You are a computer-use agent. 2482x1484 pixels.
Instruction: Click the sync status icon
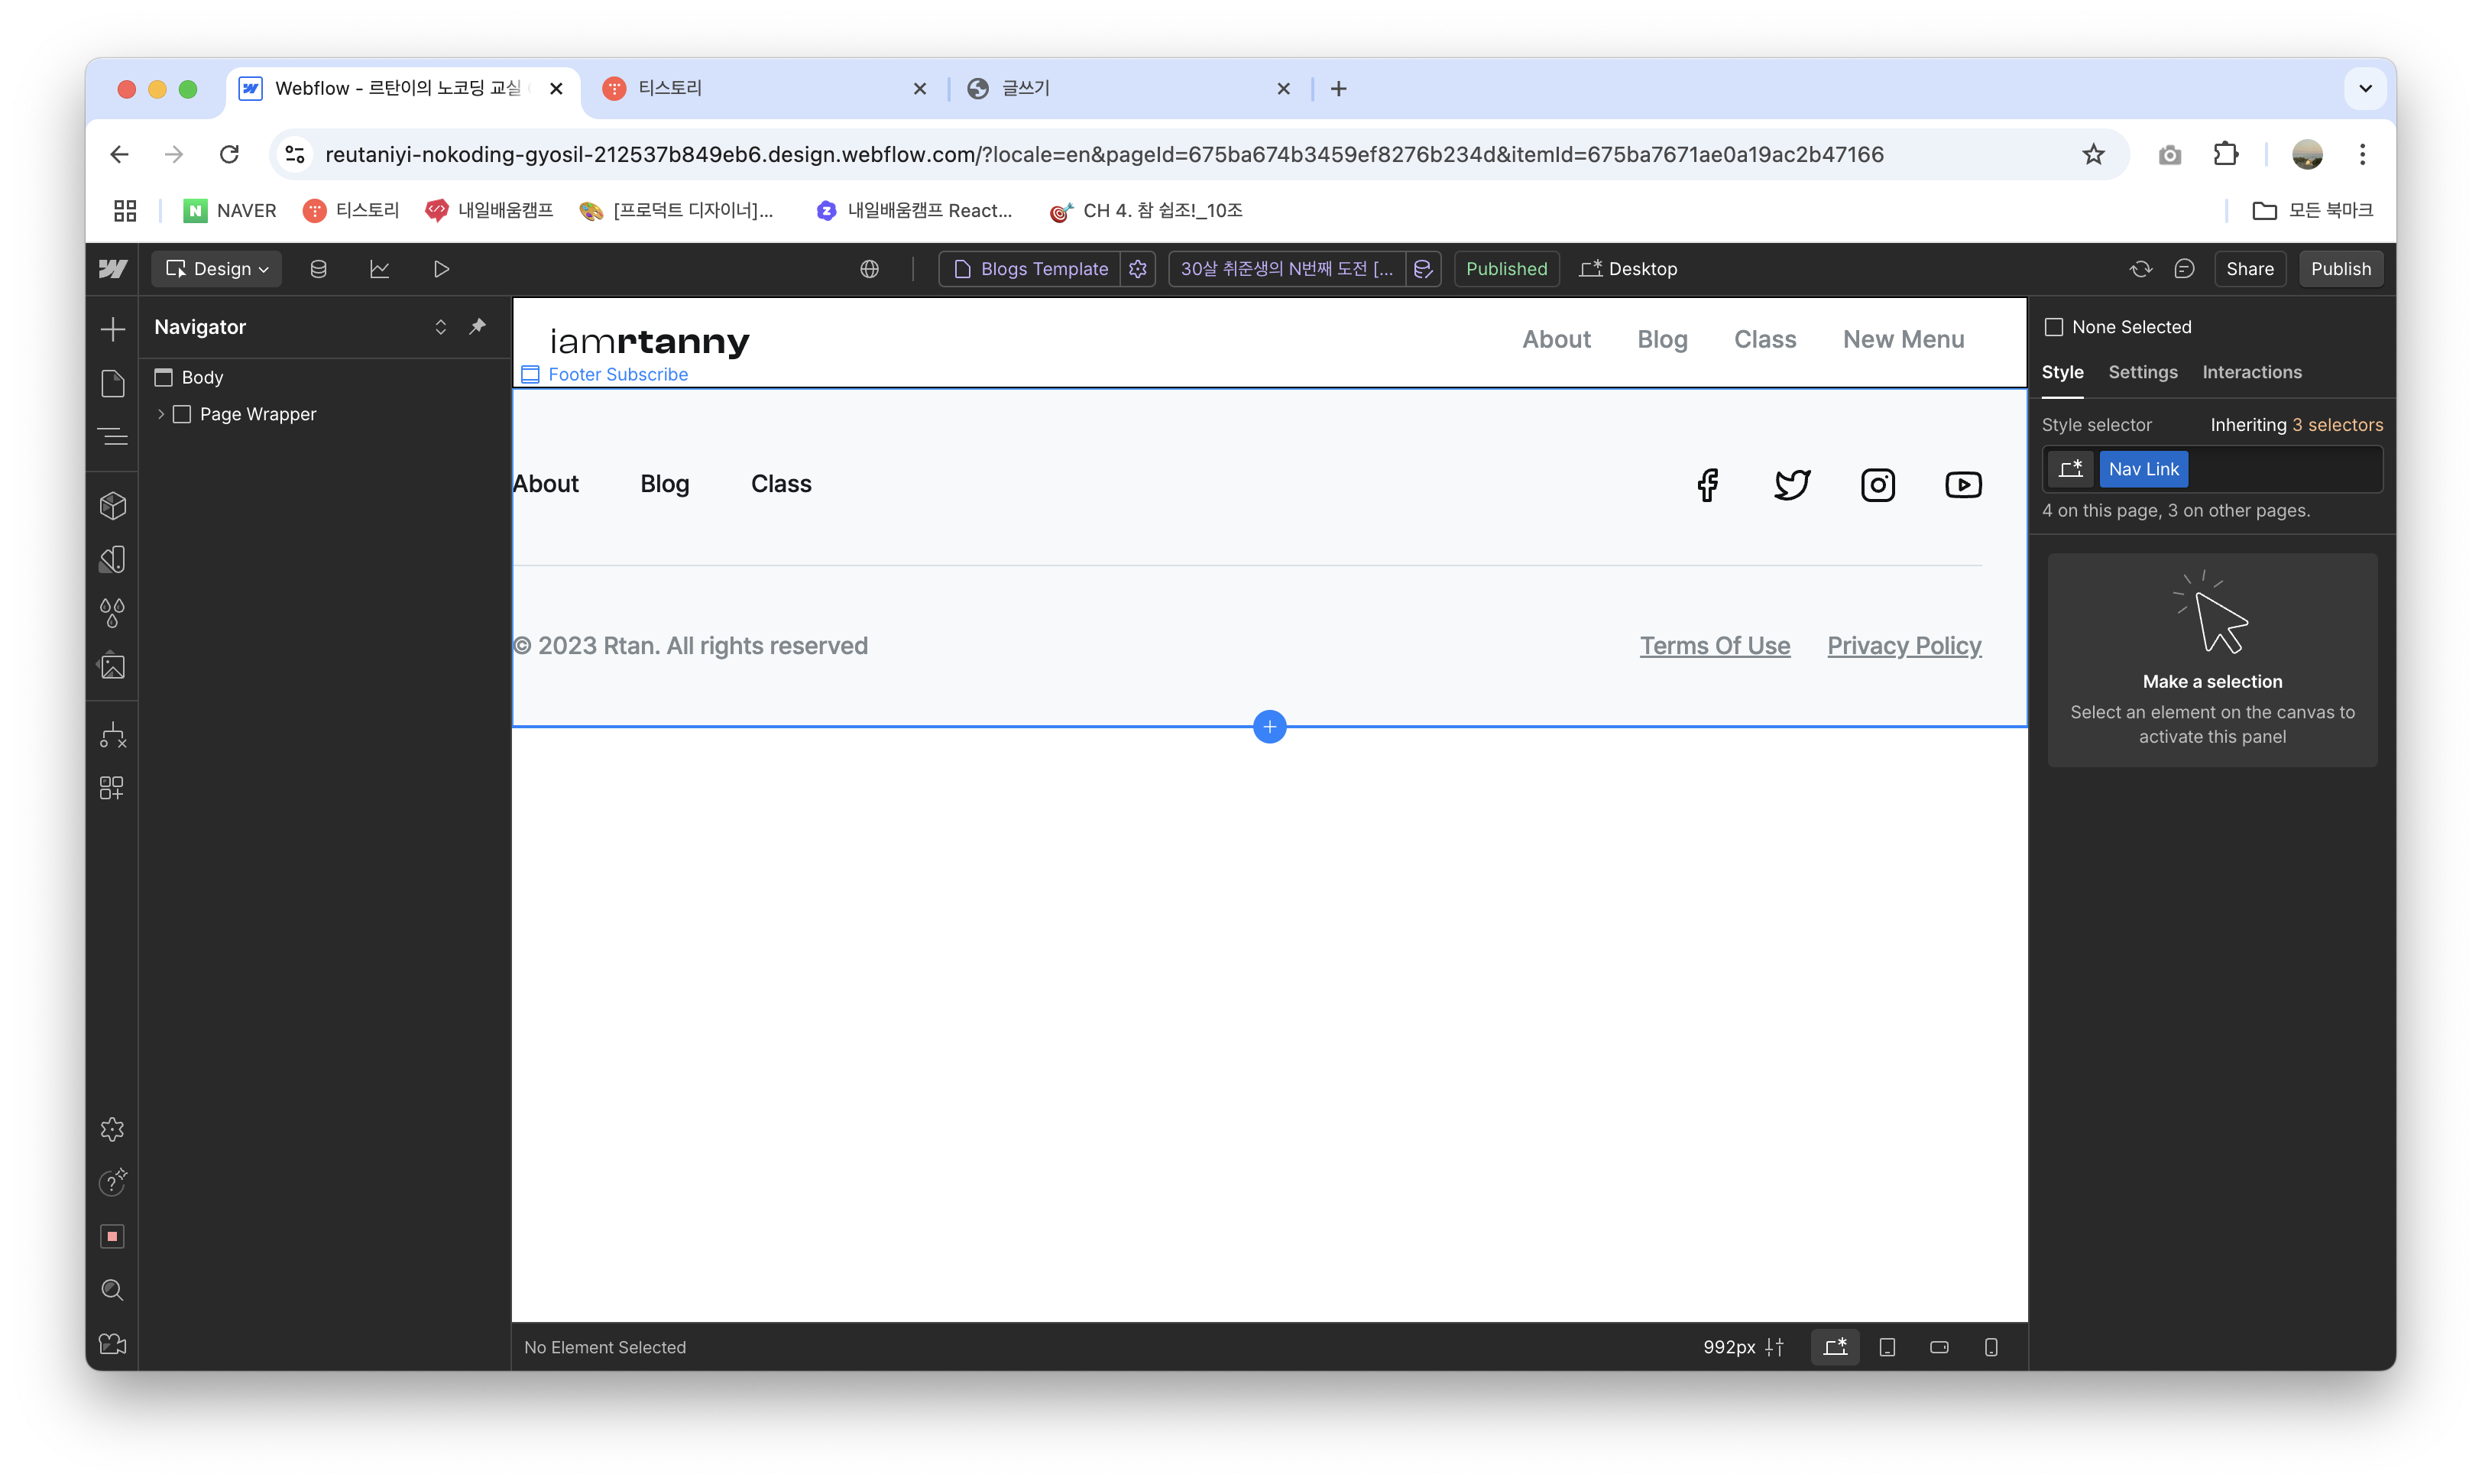[x=2140, y=269]
